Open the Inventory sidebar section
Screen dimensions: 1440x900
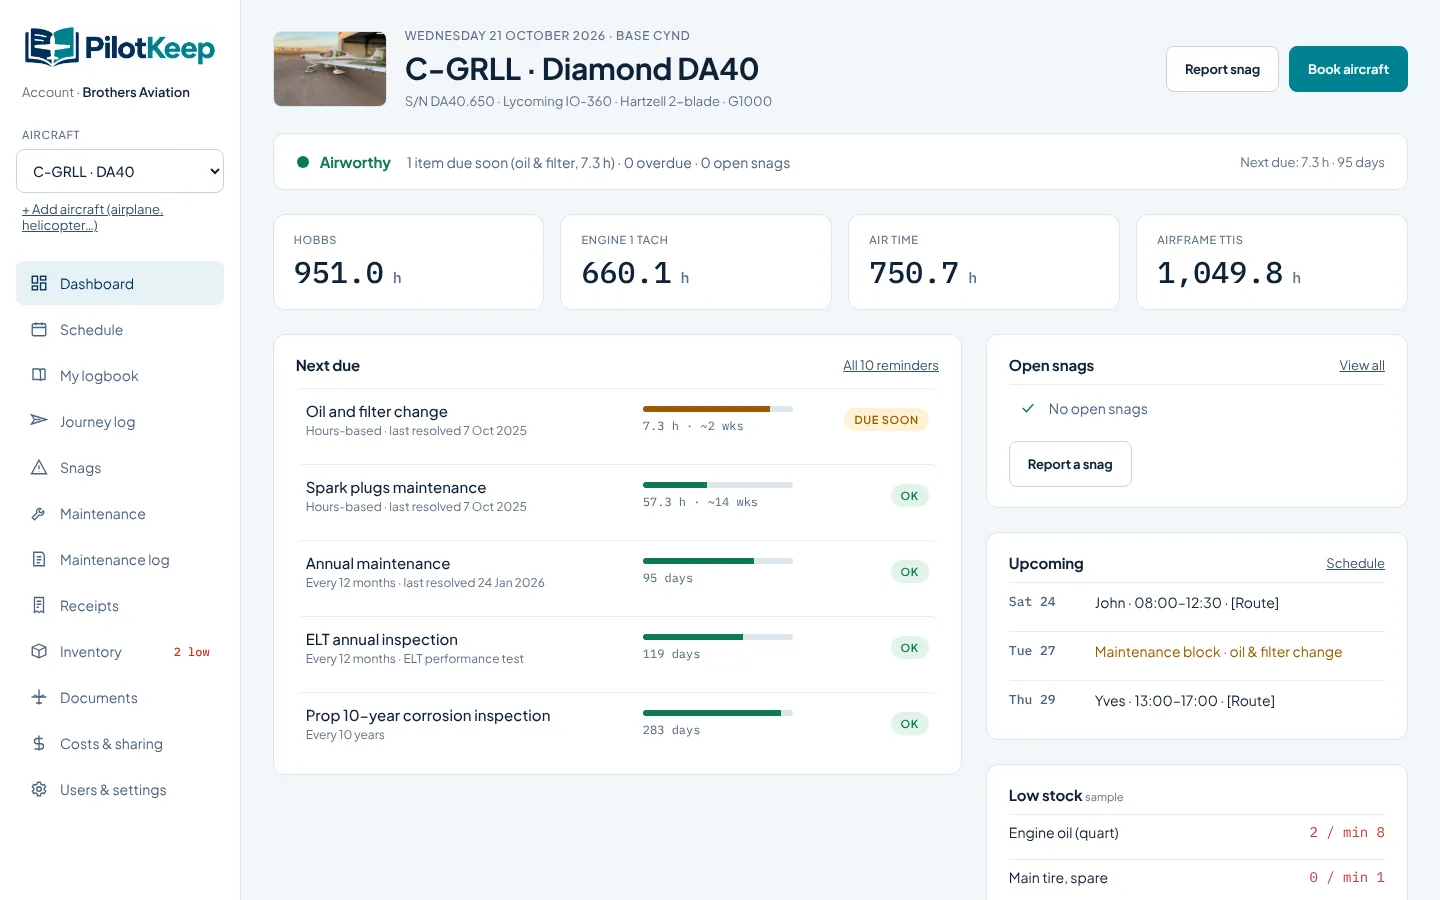(120, 651)
